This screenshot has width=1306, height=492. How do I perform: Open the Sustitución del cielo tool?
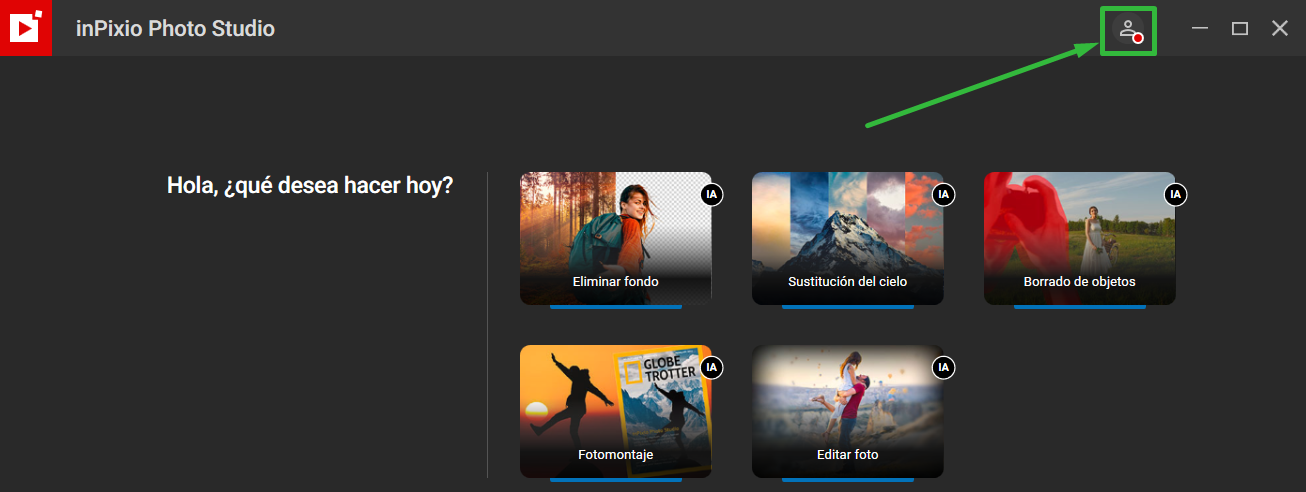[848, 238]
